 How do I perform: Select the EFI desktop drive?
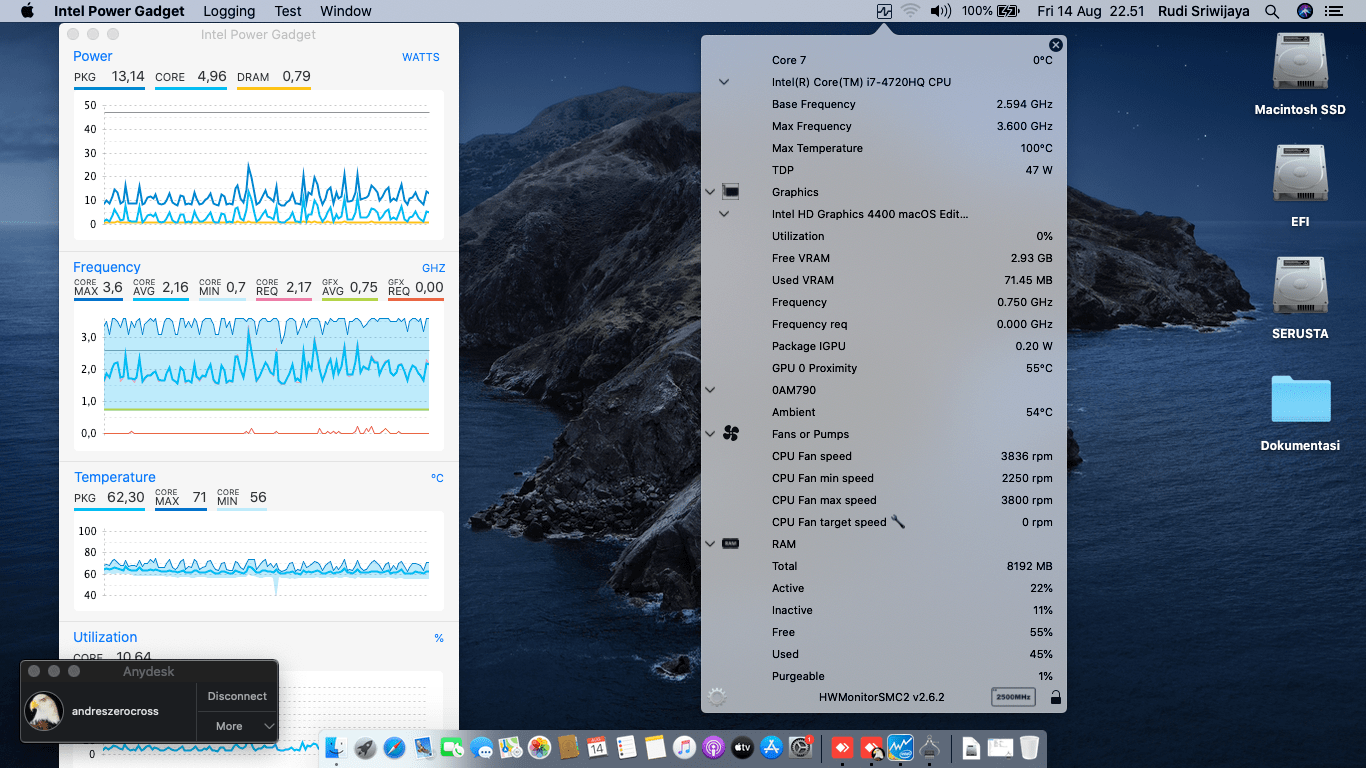coord(1300,186)
